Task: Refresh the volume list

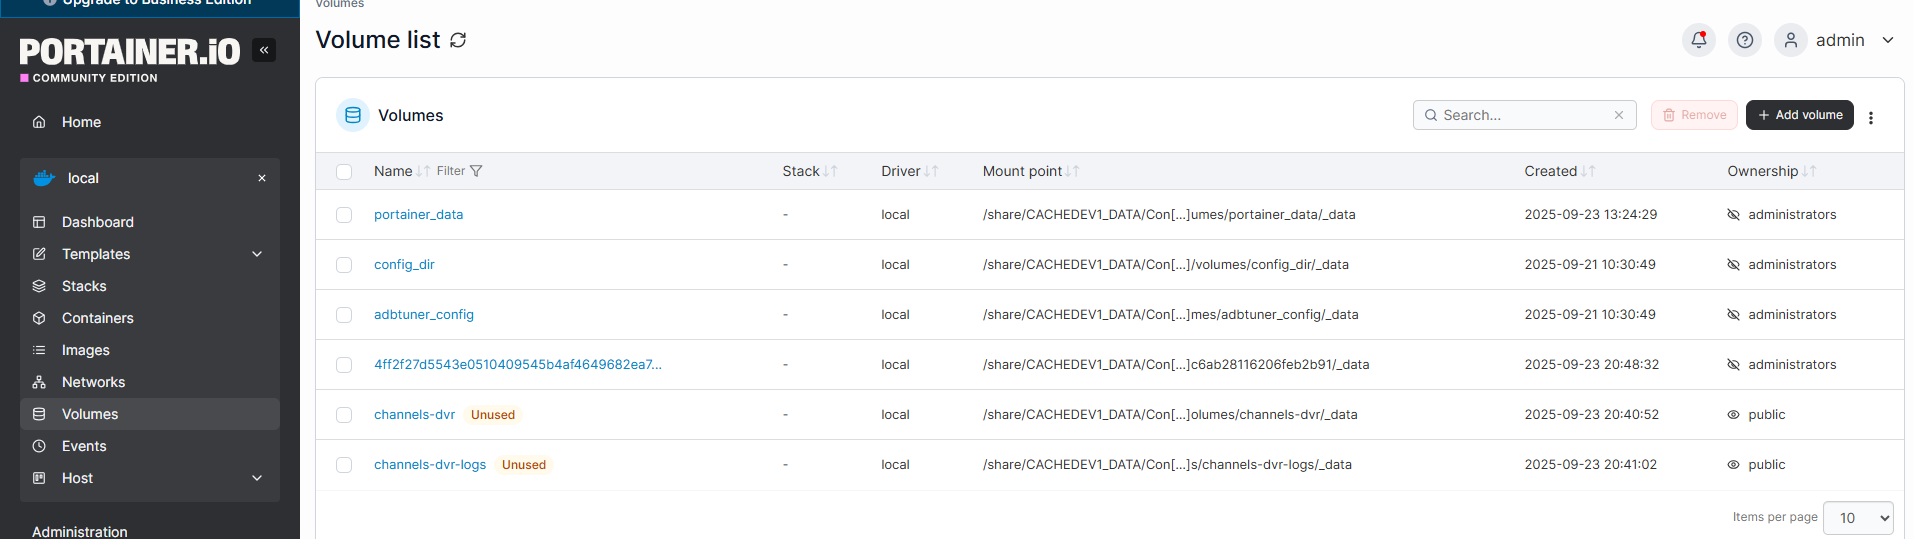Action: [458, 40]
